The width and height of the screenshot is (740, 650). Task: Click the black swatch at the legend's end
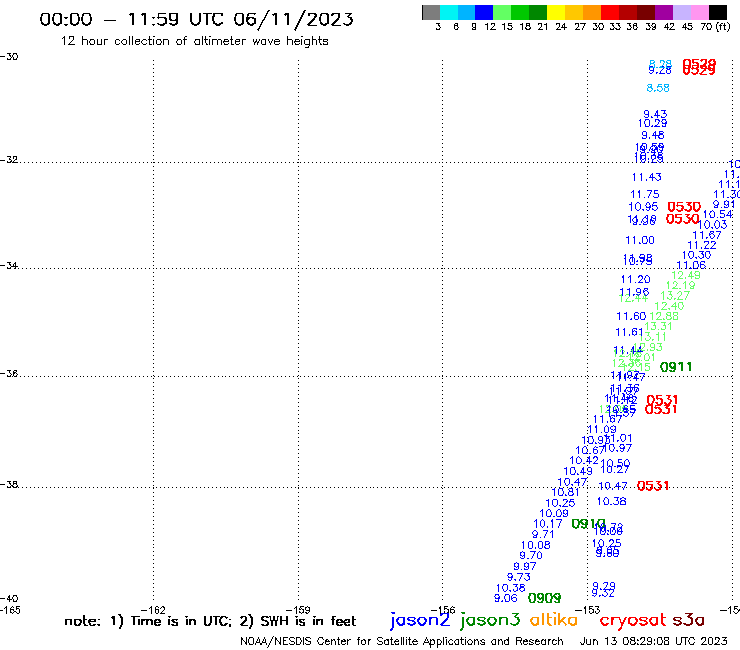tap(718, 13)
